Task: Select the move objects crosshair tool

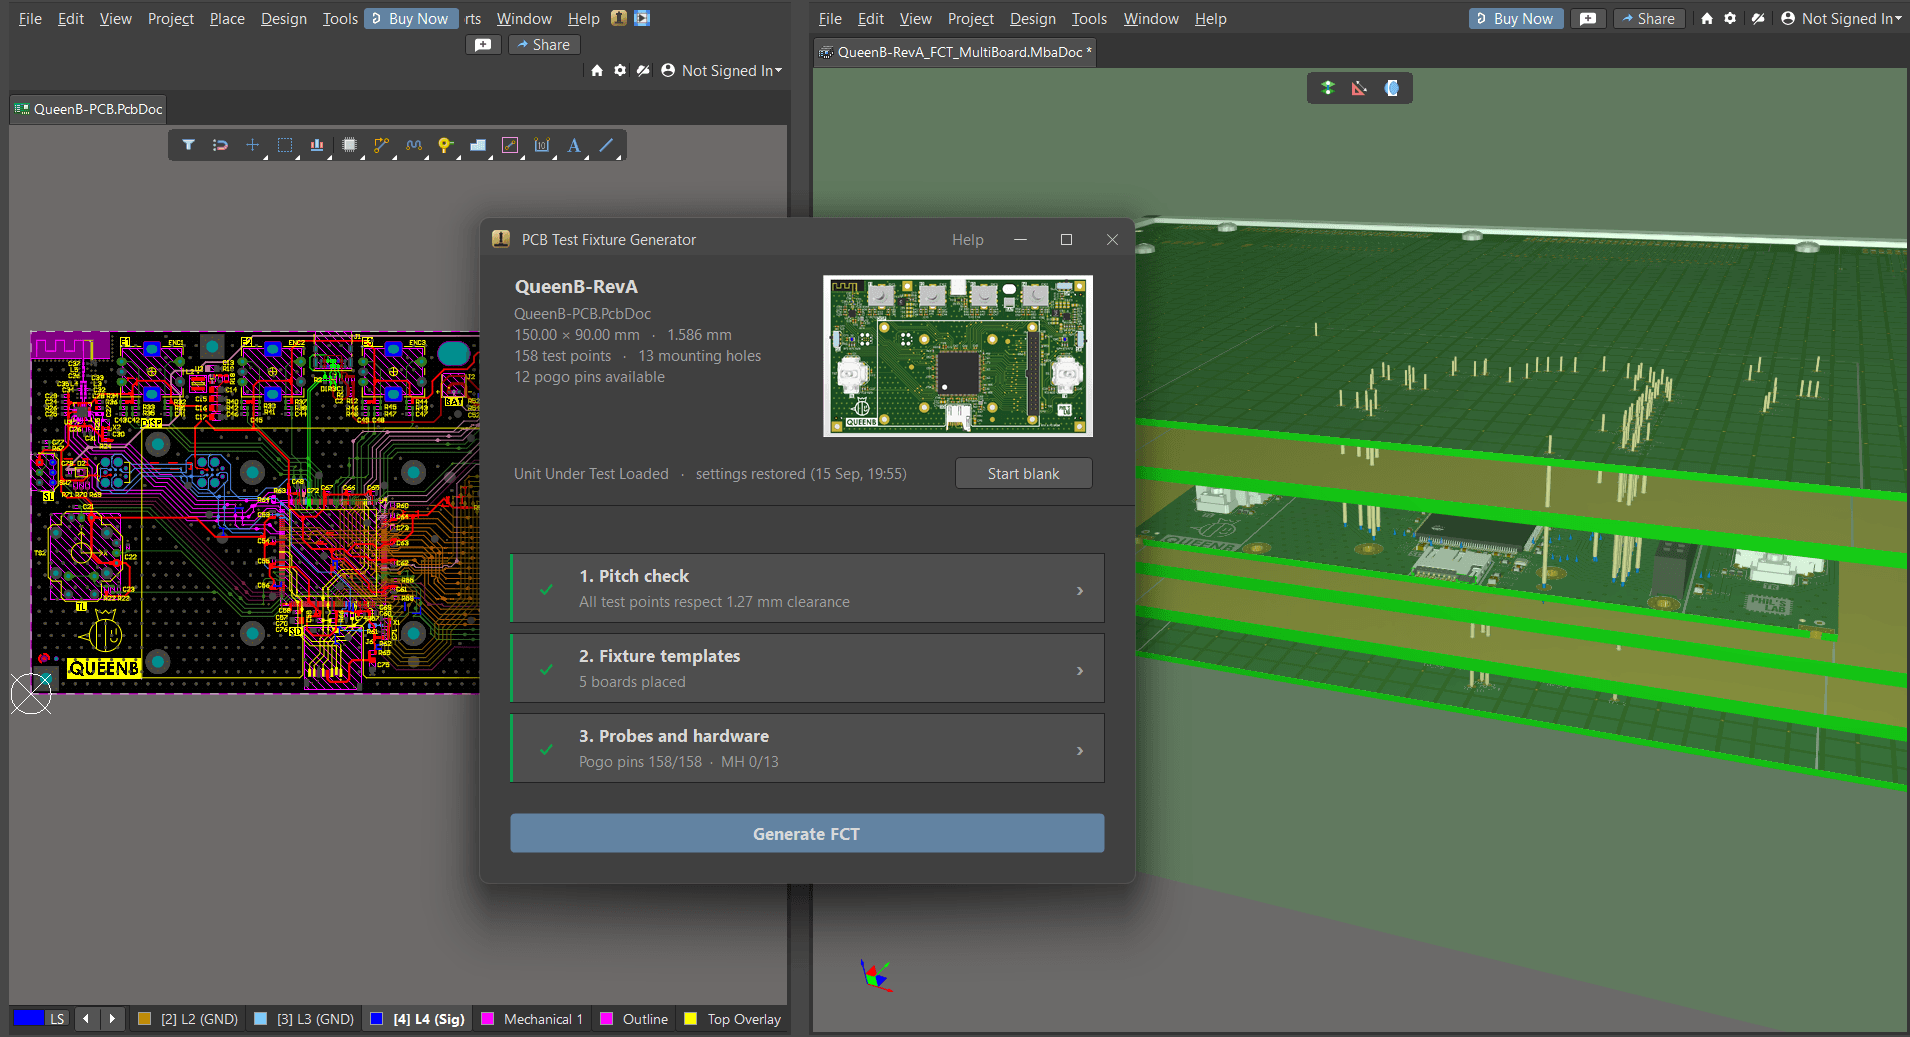Action: point(252,145)
